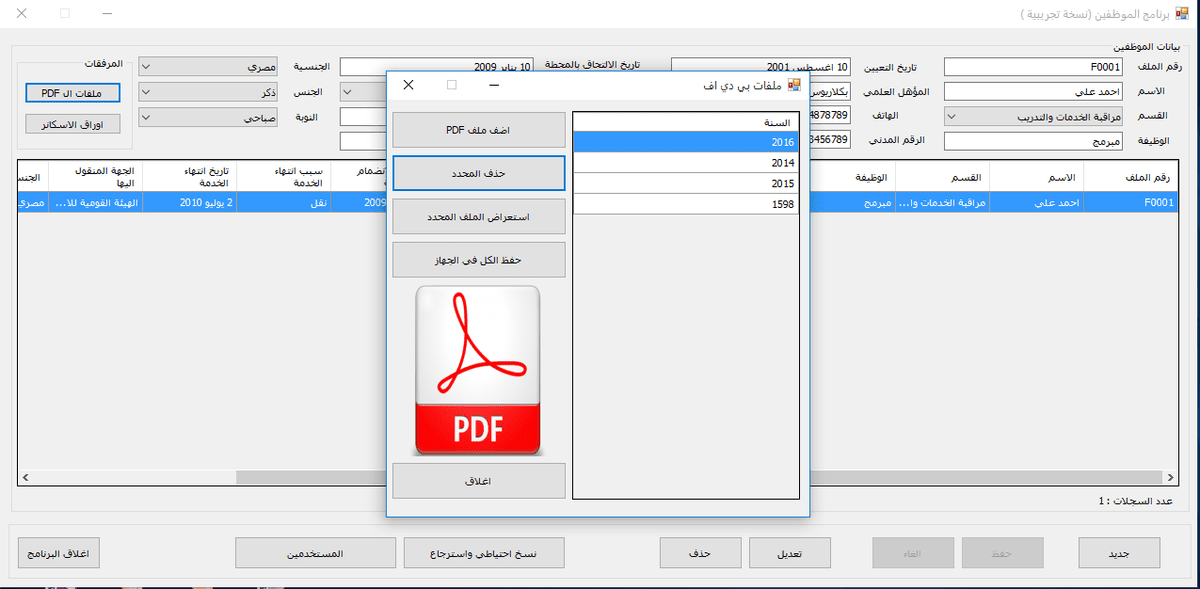1200x589 pixels.
Task: Click the المستخدمين button
Action: pyautogui.click(x=316, y=553)
